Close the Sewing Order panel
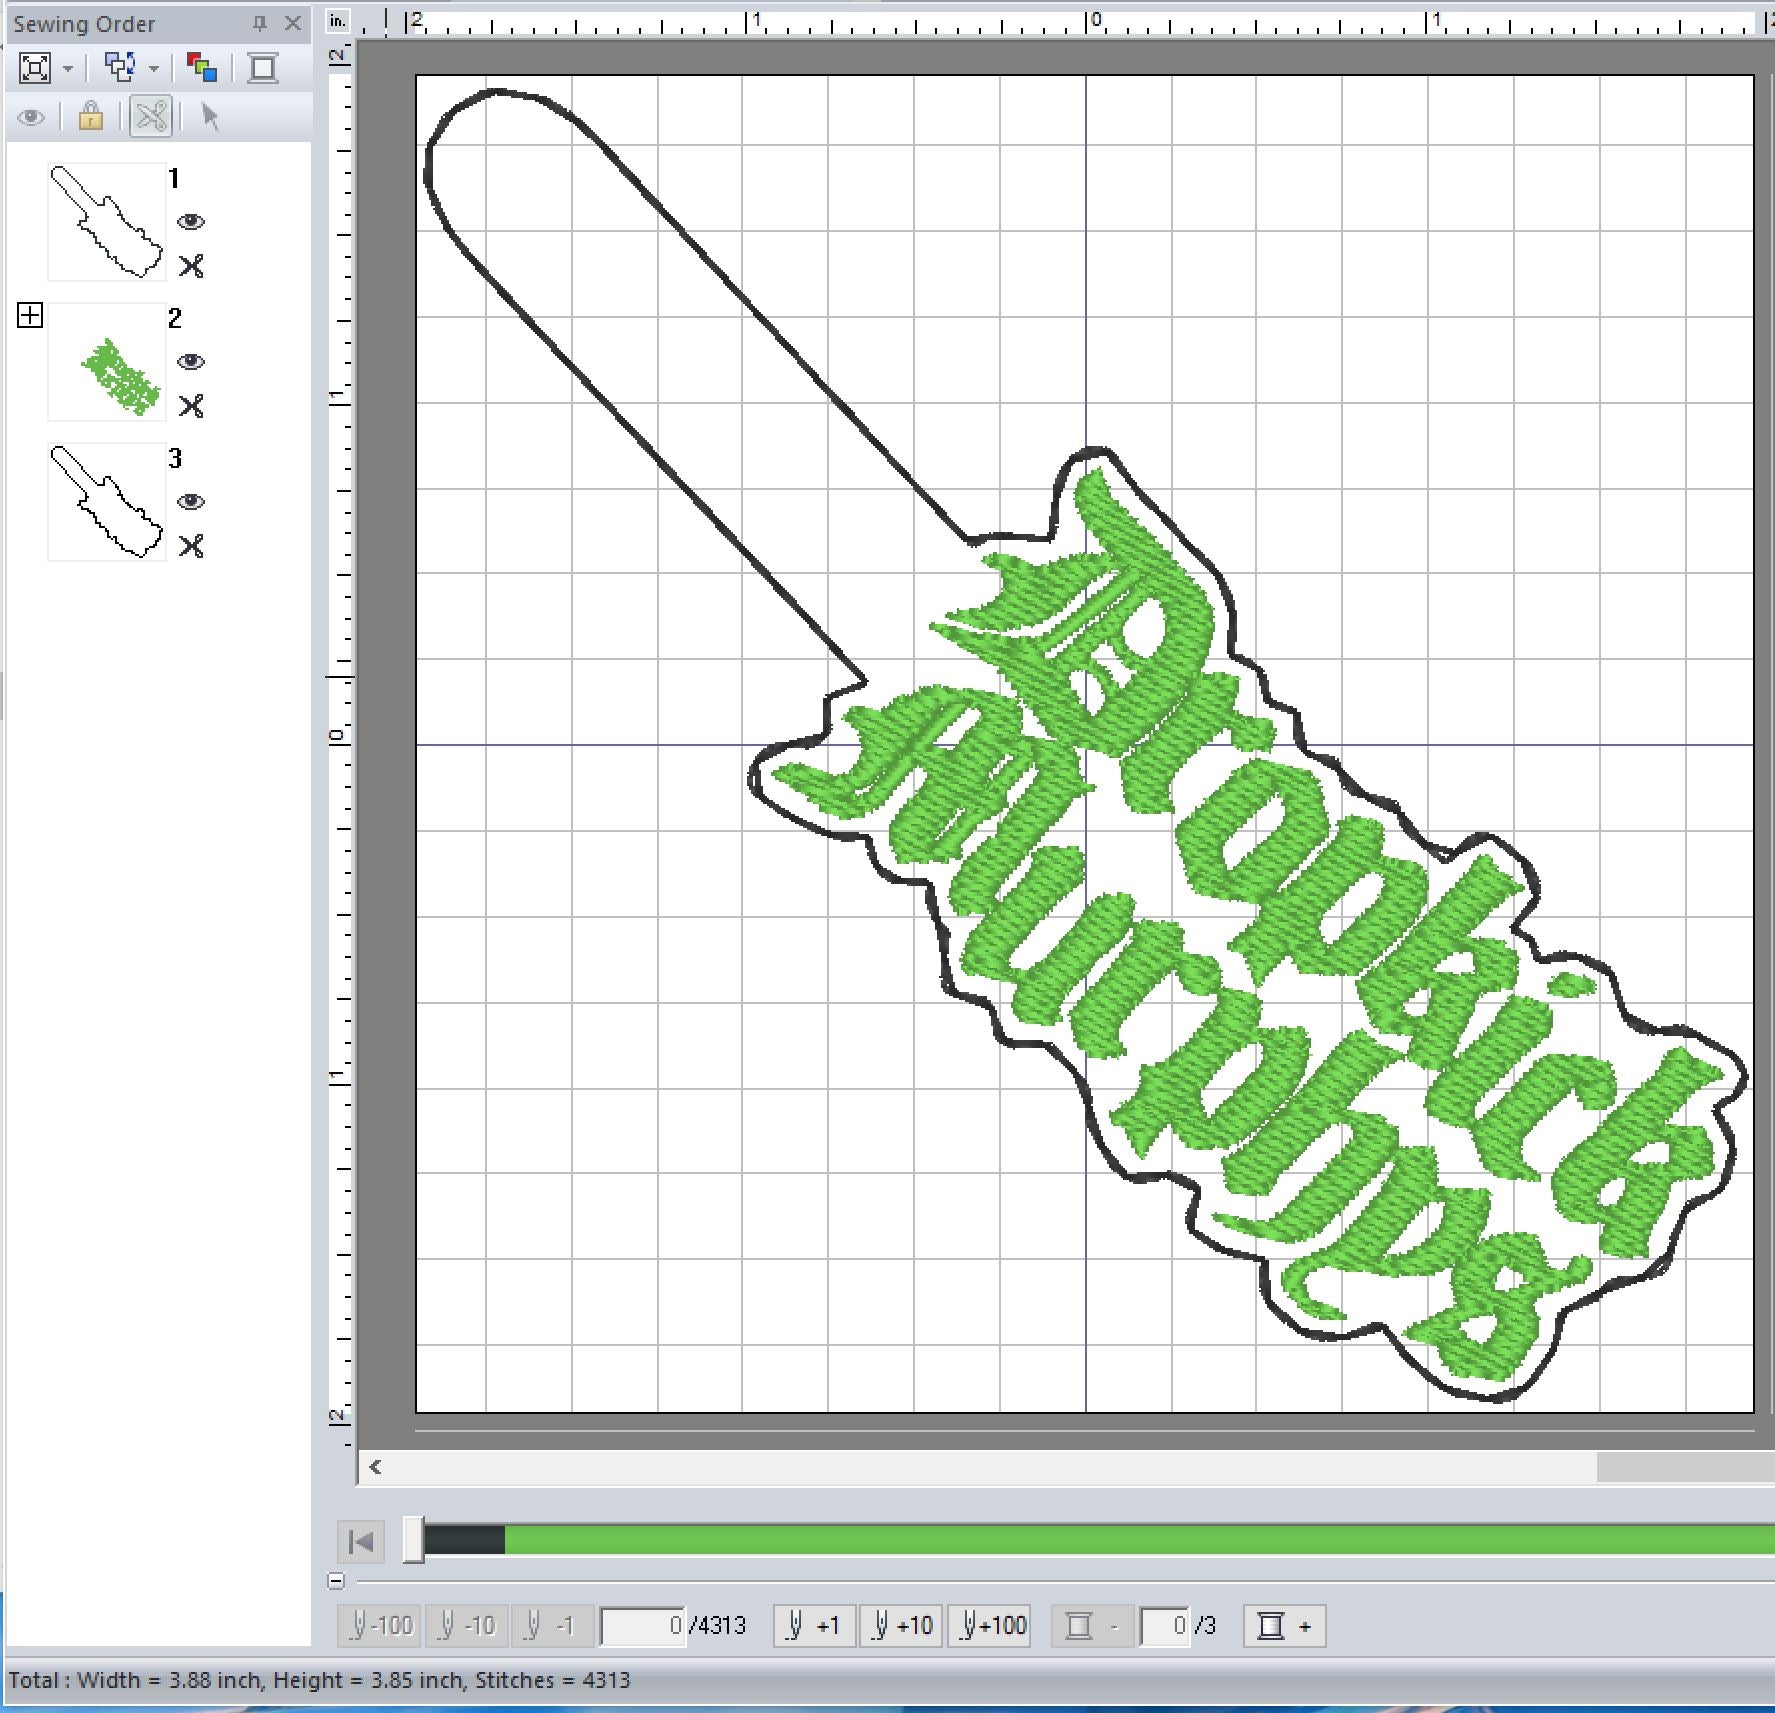Screen dimensions: 1775x1713 coord(293,23)
